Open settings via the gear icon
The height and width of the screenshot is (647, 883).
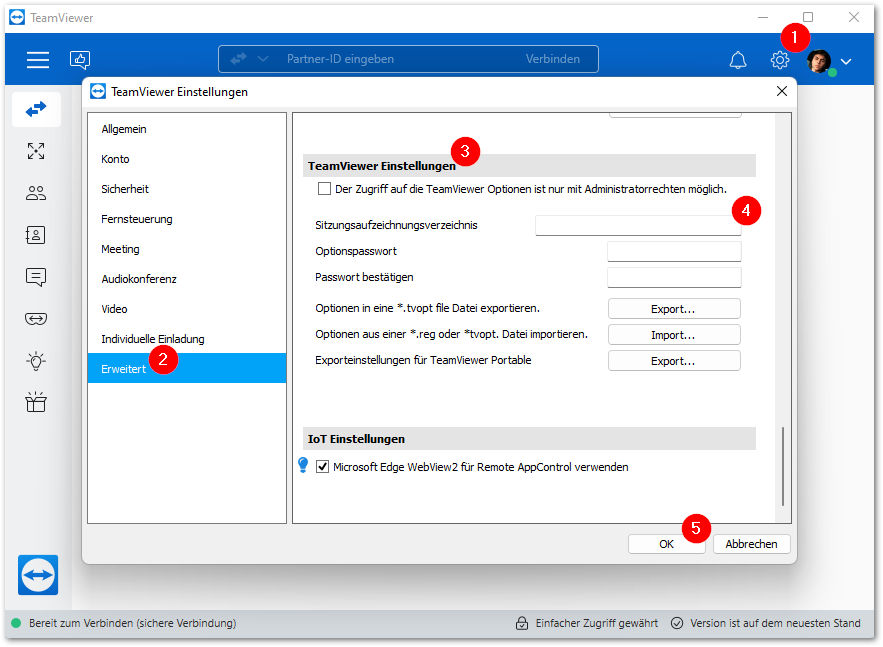click(x=780, y=60)
